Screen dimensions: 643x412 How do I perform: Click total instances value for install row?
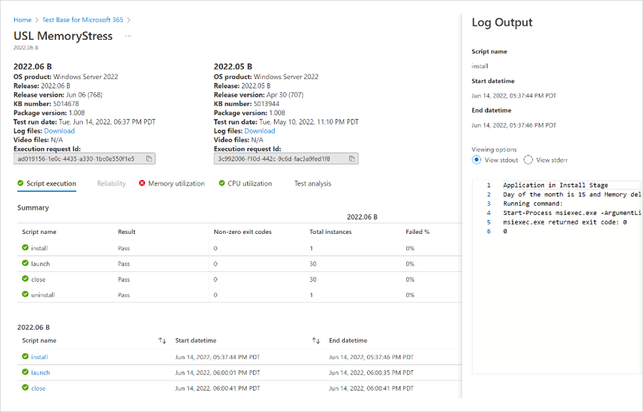click(x=311, y=248)
